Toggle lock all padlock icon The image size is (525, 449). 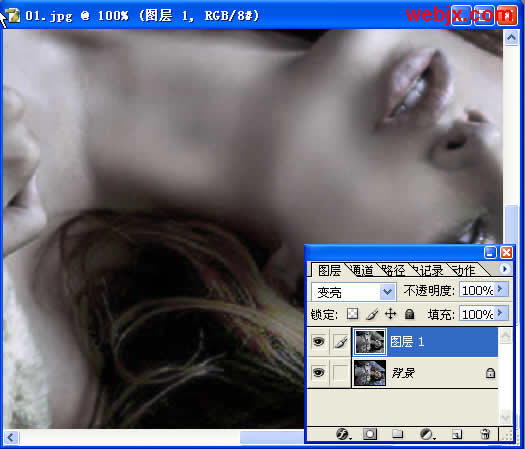(409, 314)
